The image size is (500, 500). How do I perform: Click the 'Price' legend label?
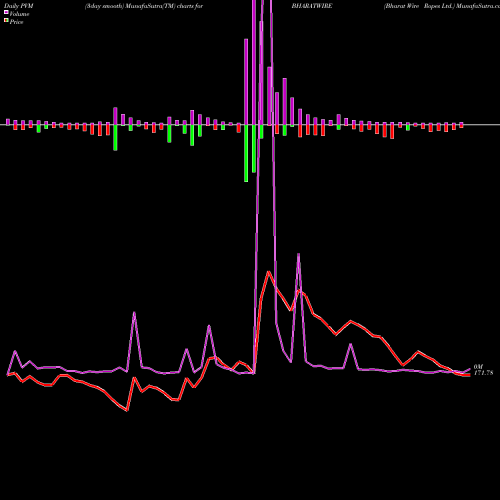coord(16,22)
